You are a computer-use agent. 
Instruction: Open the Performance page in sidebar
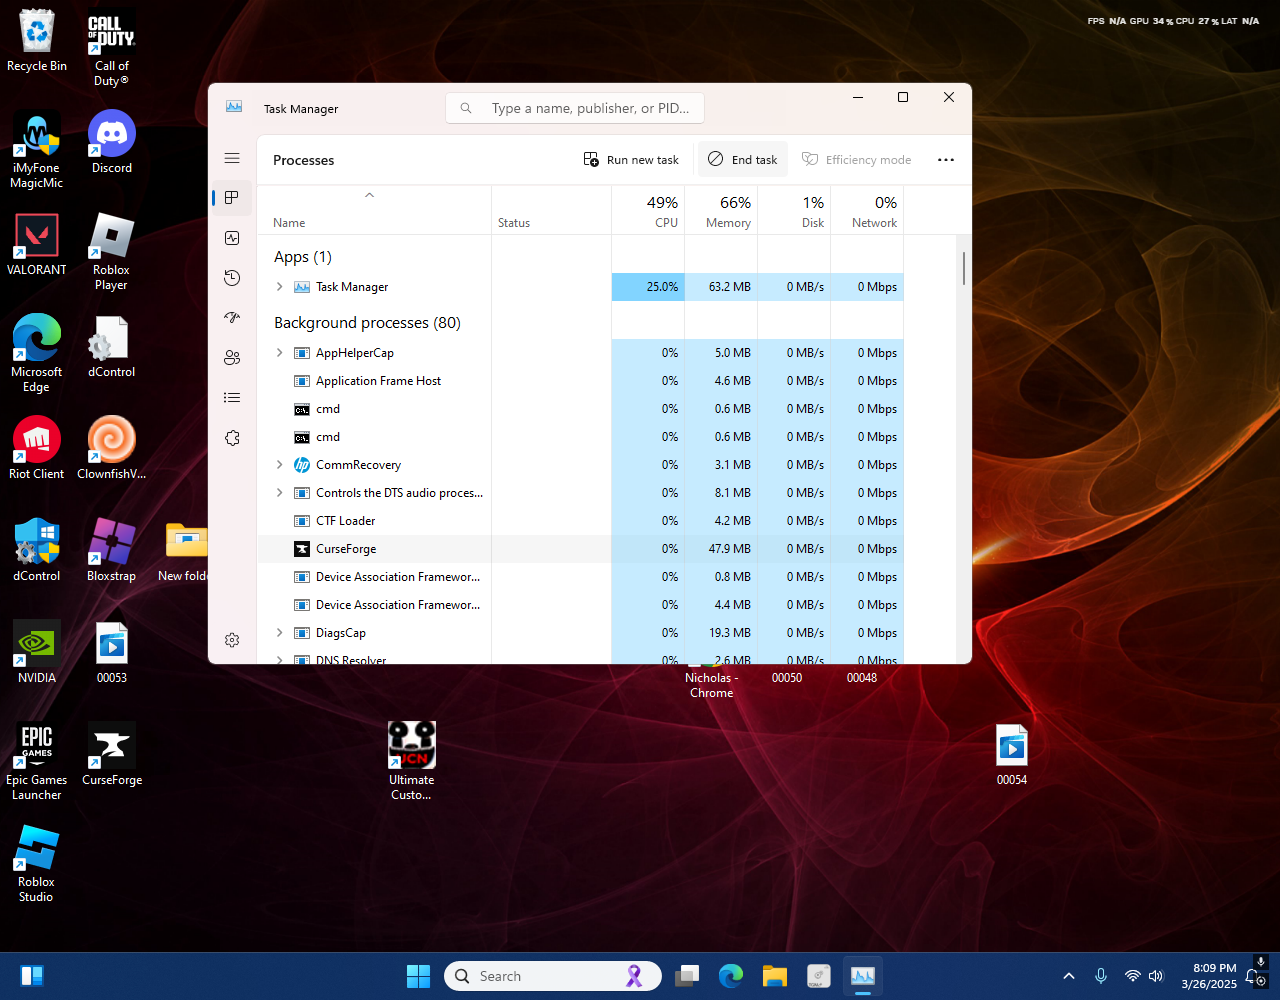tap(232, 238)
